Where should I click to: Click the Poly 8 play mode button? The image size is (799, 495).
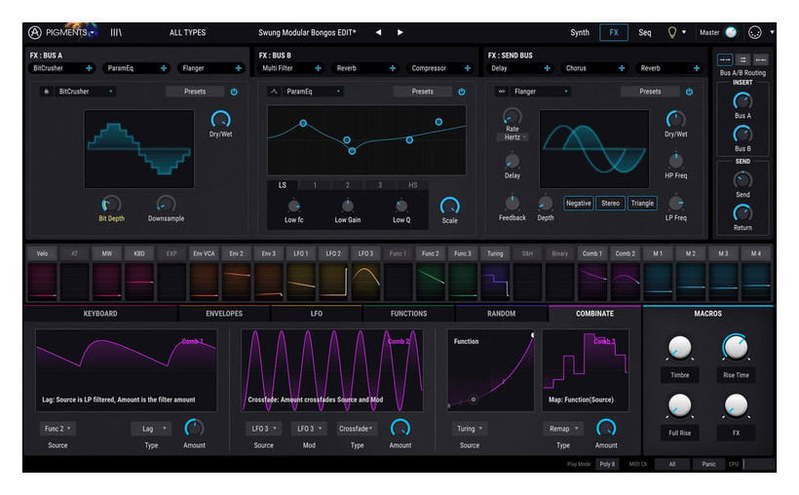point(607,464)
